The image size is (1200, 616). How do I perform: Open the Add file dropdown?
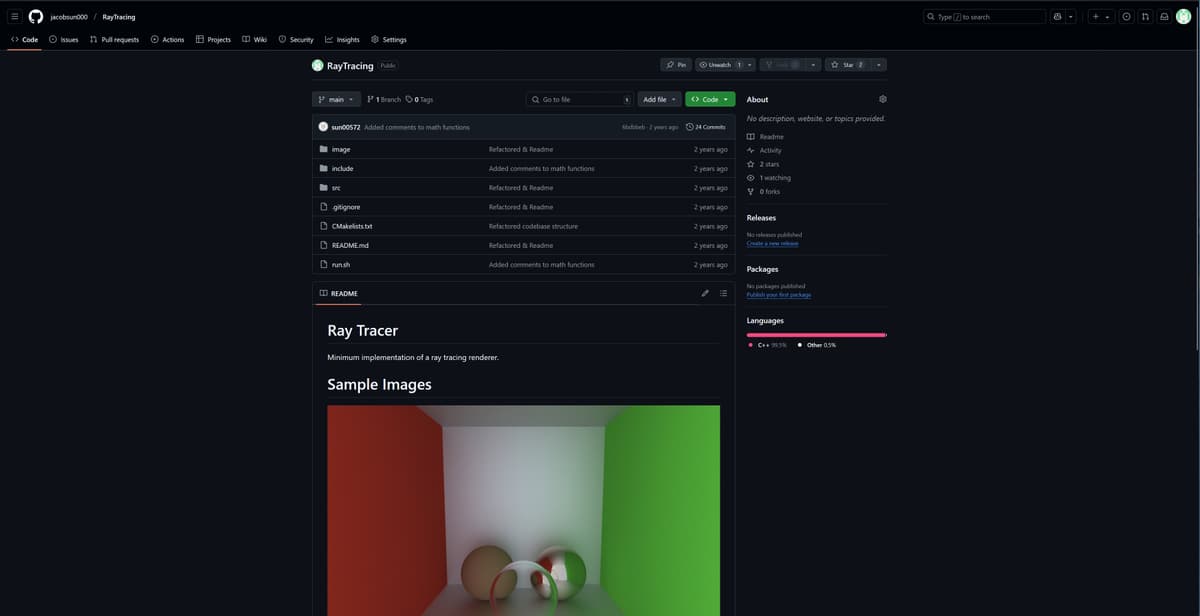(659, 99)
